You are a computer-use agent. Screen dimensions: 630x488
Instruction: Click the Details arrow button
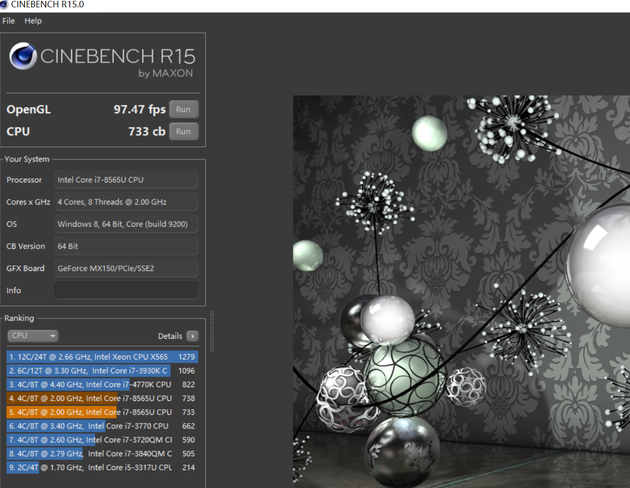tap(192, 336)
